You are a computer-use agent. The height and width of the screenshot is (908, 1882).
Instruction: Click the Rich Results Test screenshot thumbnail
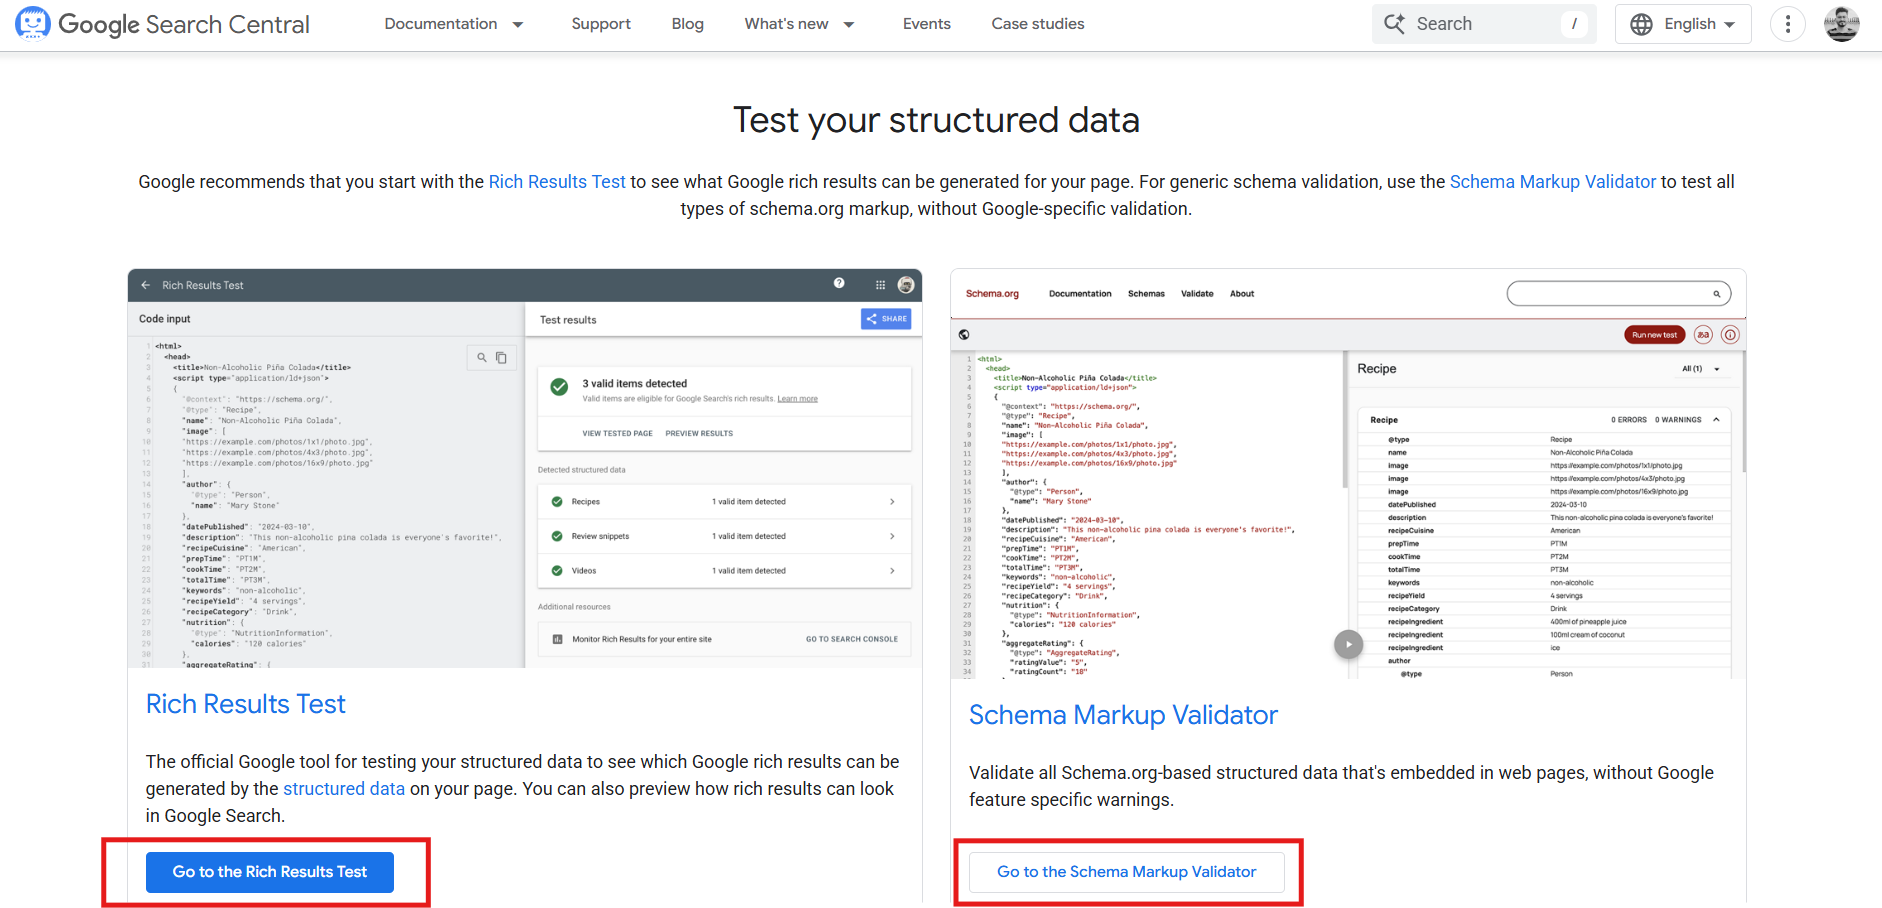[x=525, y=468]
